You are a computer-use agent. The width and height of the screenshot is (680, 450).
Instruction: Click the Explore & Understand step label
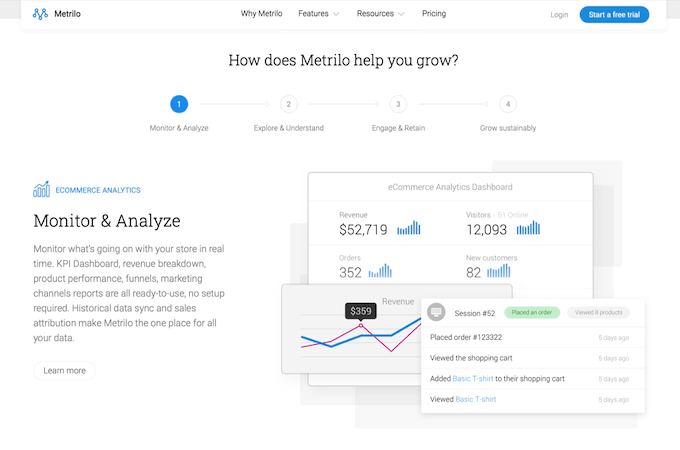(x=289, y=128)
